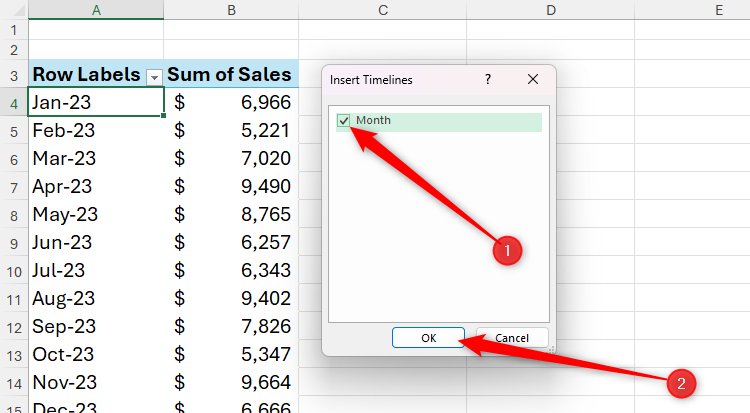Screen dimensions: 750x413
Task: Select the Sum of Sales header cell
Action: click(231, 74)
